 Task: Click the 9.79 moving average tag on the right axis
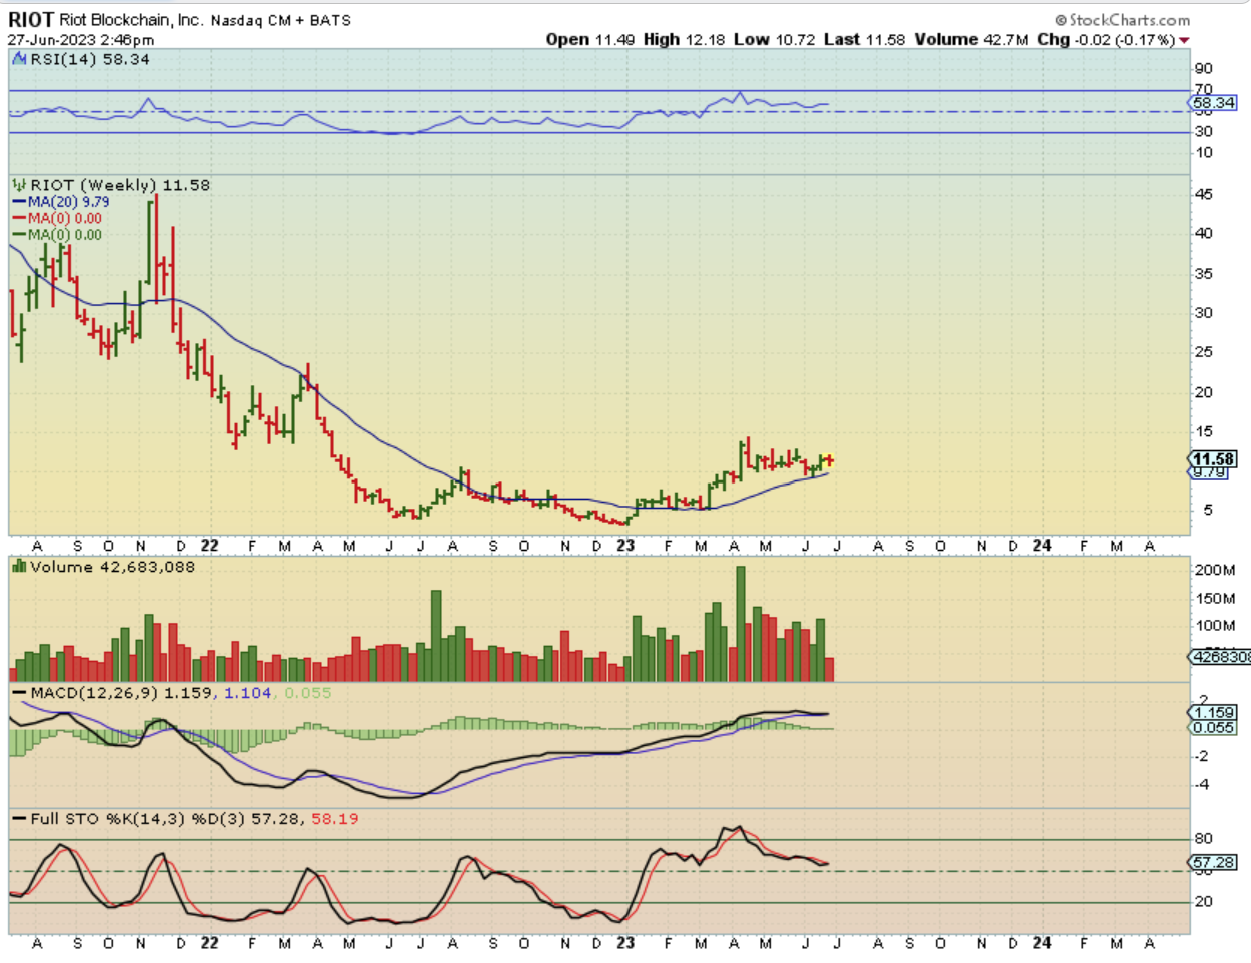[1209, 472]
